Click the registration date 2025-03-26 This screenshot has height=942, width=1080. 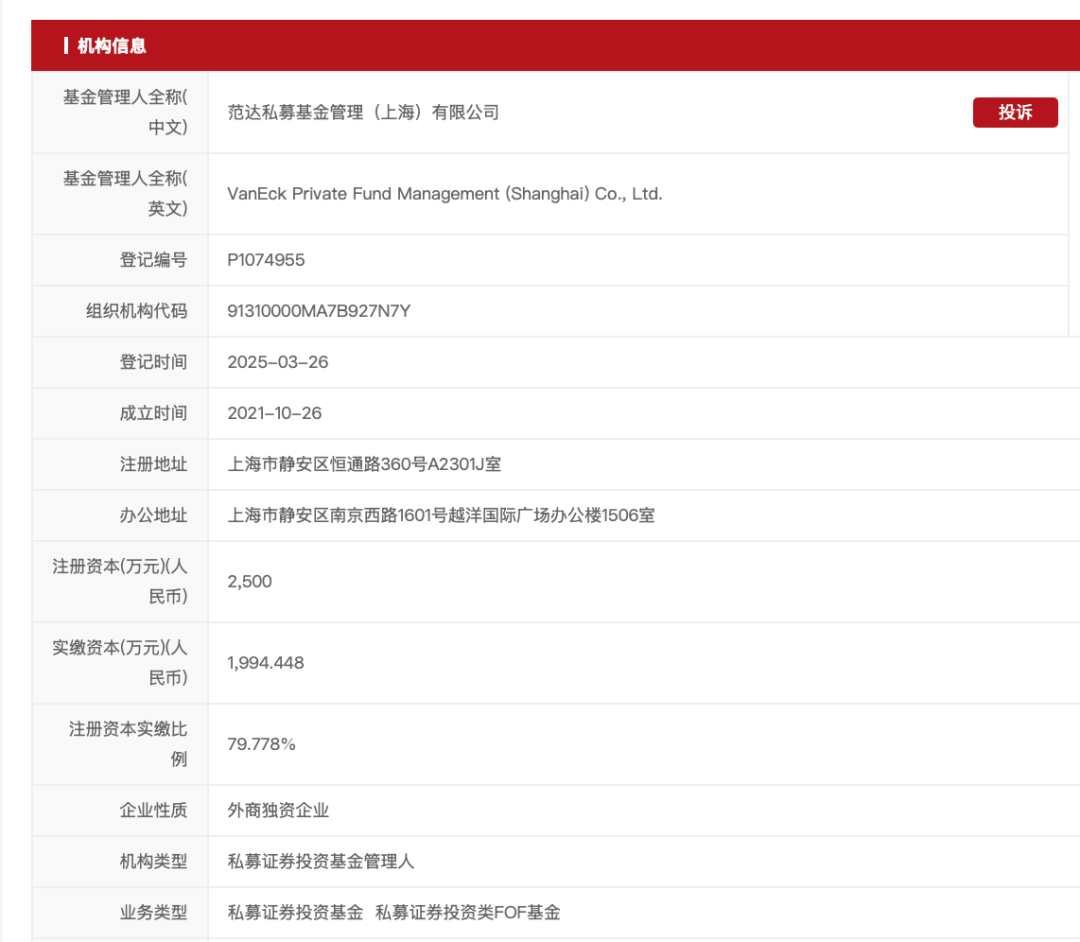click(278, 362)
